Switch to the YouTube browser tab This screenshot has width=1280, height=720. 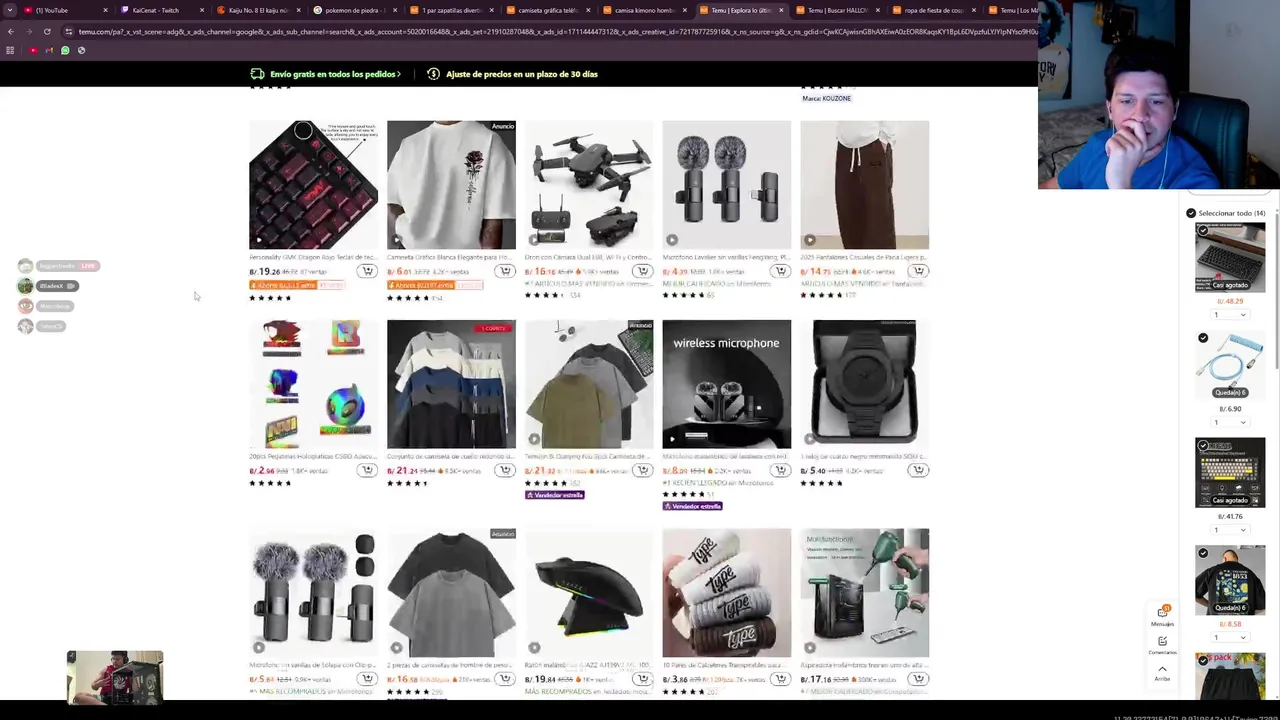point(52,10)
